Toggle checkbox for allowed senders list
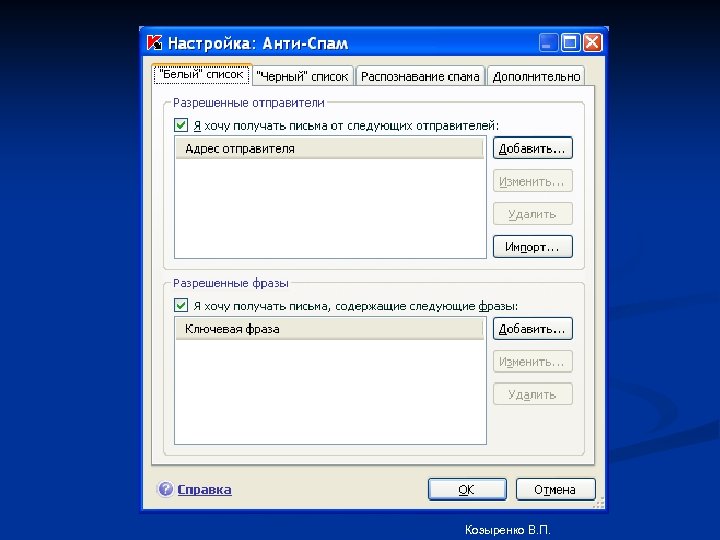 tap(181, 125)
